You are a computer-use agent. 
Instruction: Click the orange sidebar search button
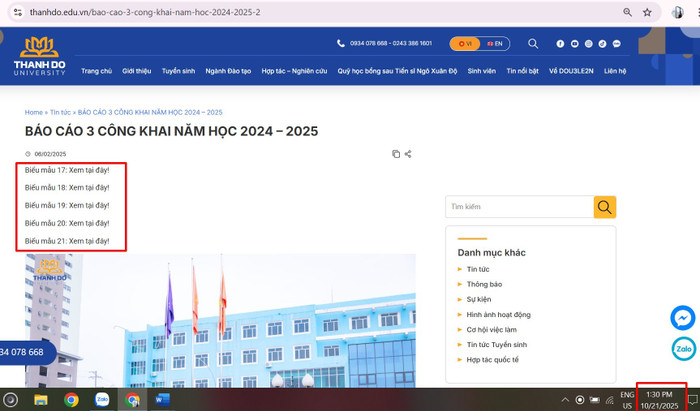[x=605, y=207]
